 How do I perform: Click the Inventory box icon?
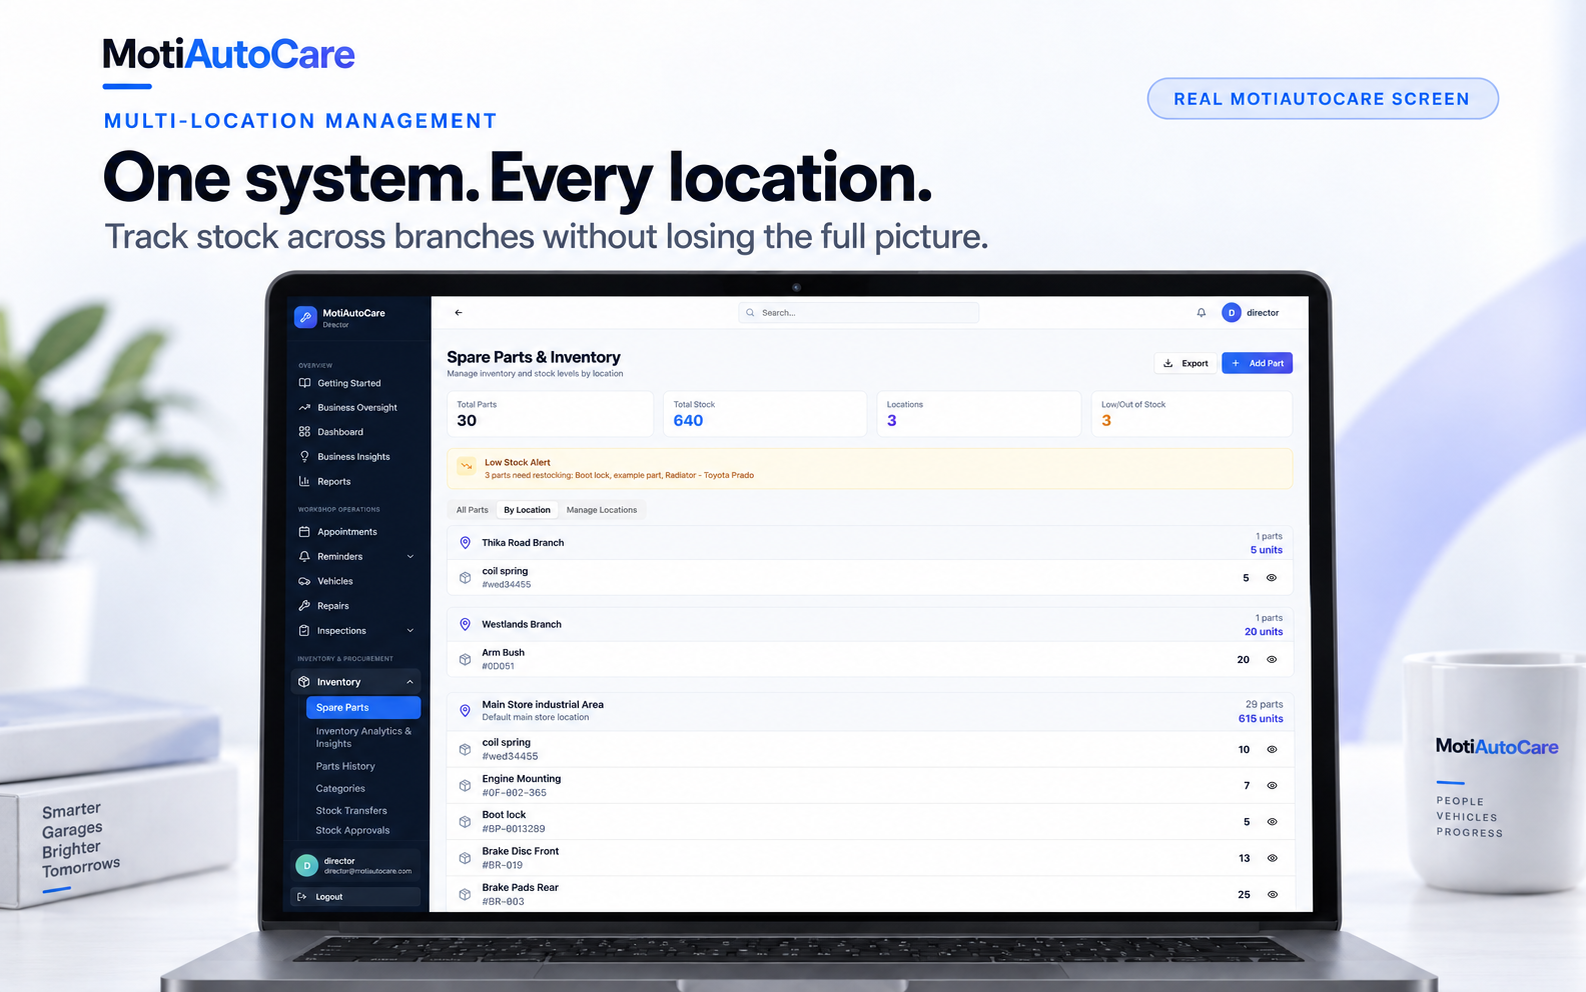pos(304,682)
